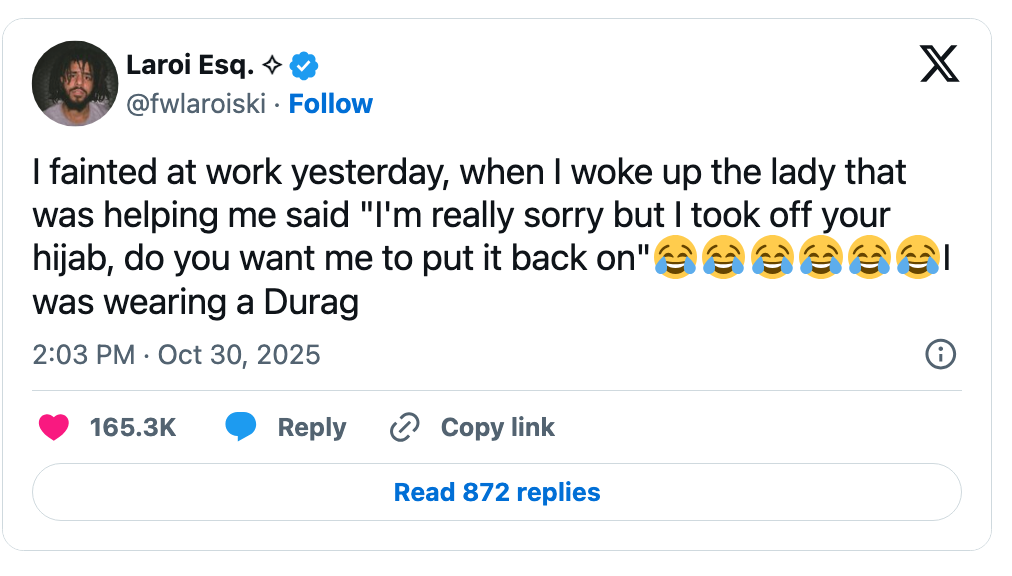Viewport: 1012px width, 576px height.
Task: Click the X logo in the top corner
Action: tap(938, 65)
